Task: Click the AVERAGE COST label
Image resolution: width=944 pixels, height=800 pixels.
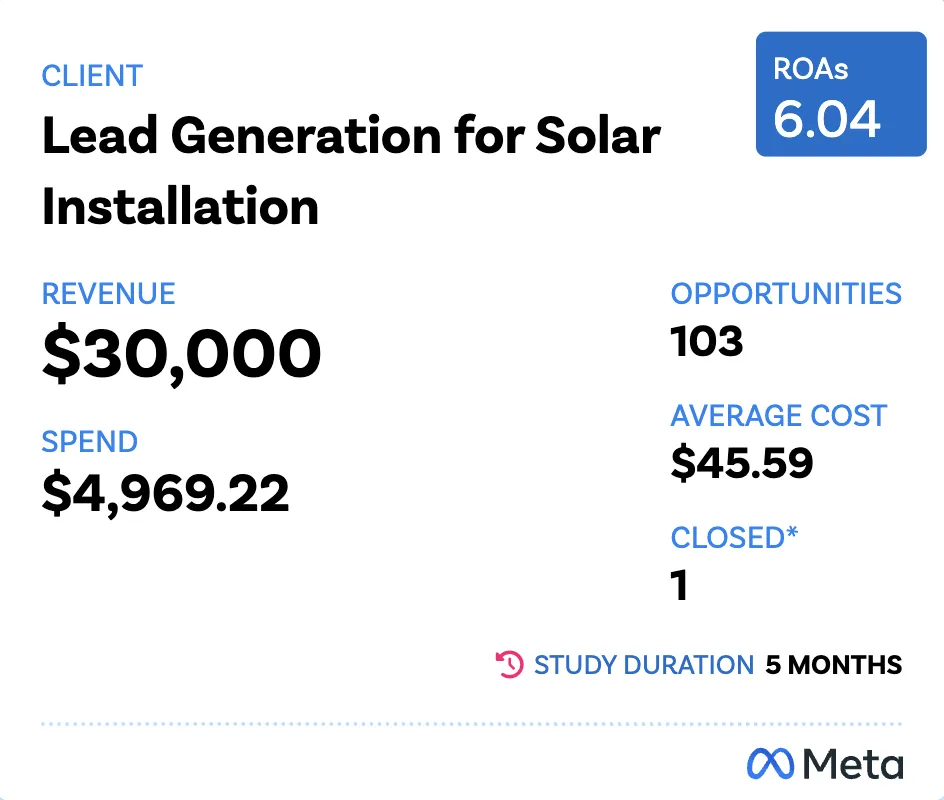Action: pyautogui.click(x=778, y=415)
